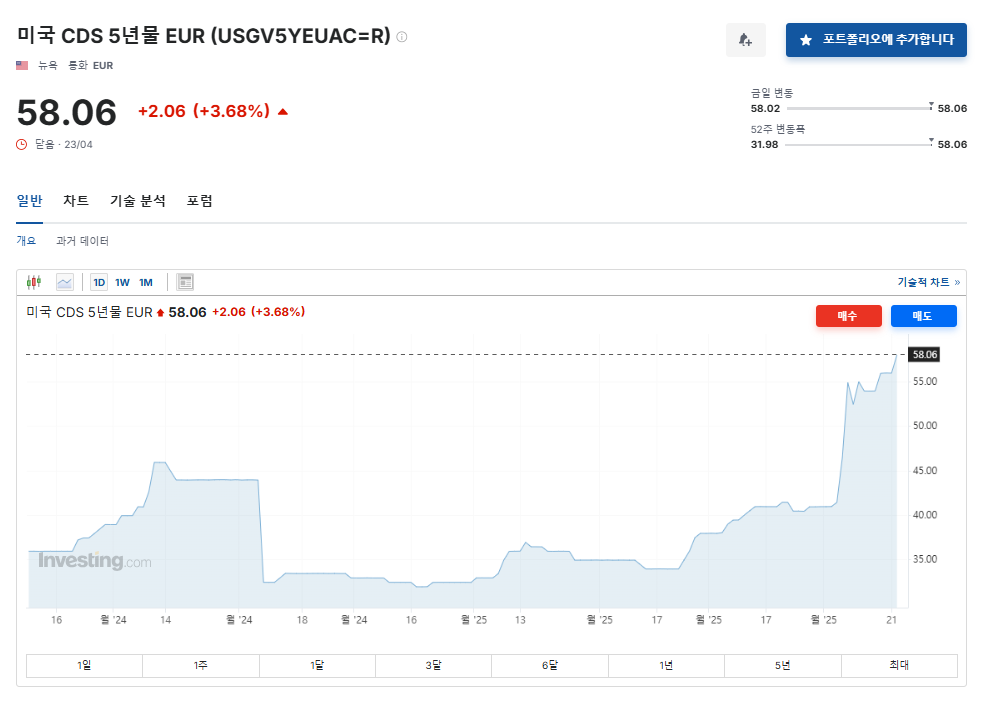
Task: Click the star icon on the portfolio button
Action: pyautogui.click(x=806, y=40)
